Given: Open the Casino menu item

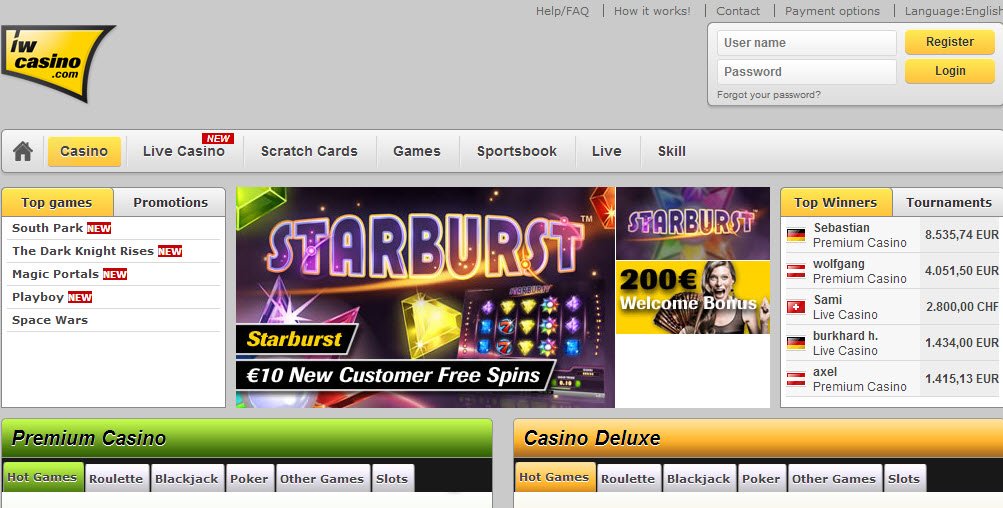Looking at the screenshot, I should 84,152.
